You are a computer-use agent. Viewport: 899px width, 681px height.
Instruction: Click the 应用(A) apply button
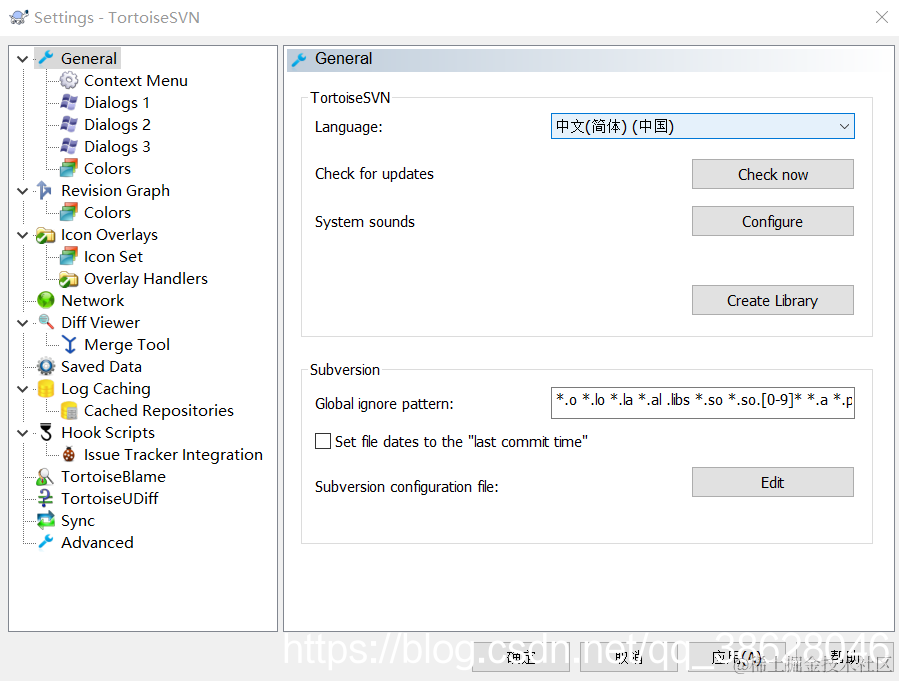tap(737, 657)
